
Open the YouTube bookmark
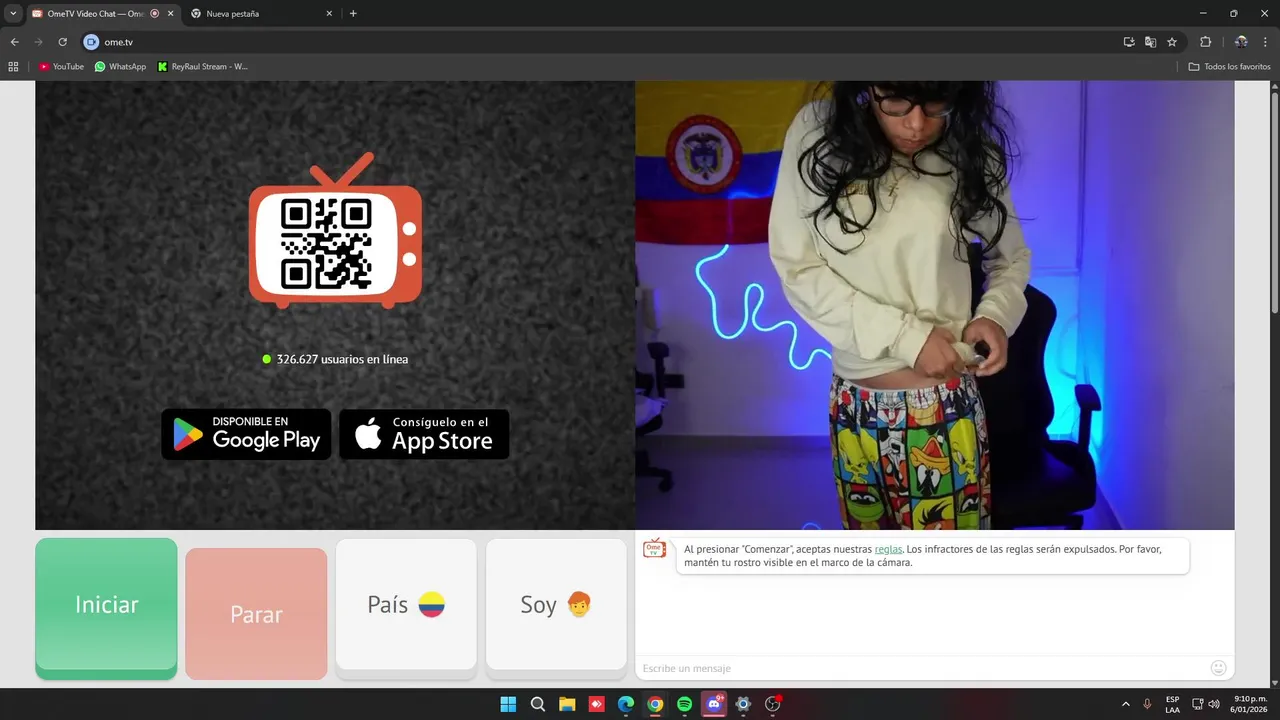tap(62, 66)
